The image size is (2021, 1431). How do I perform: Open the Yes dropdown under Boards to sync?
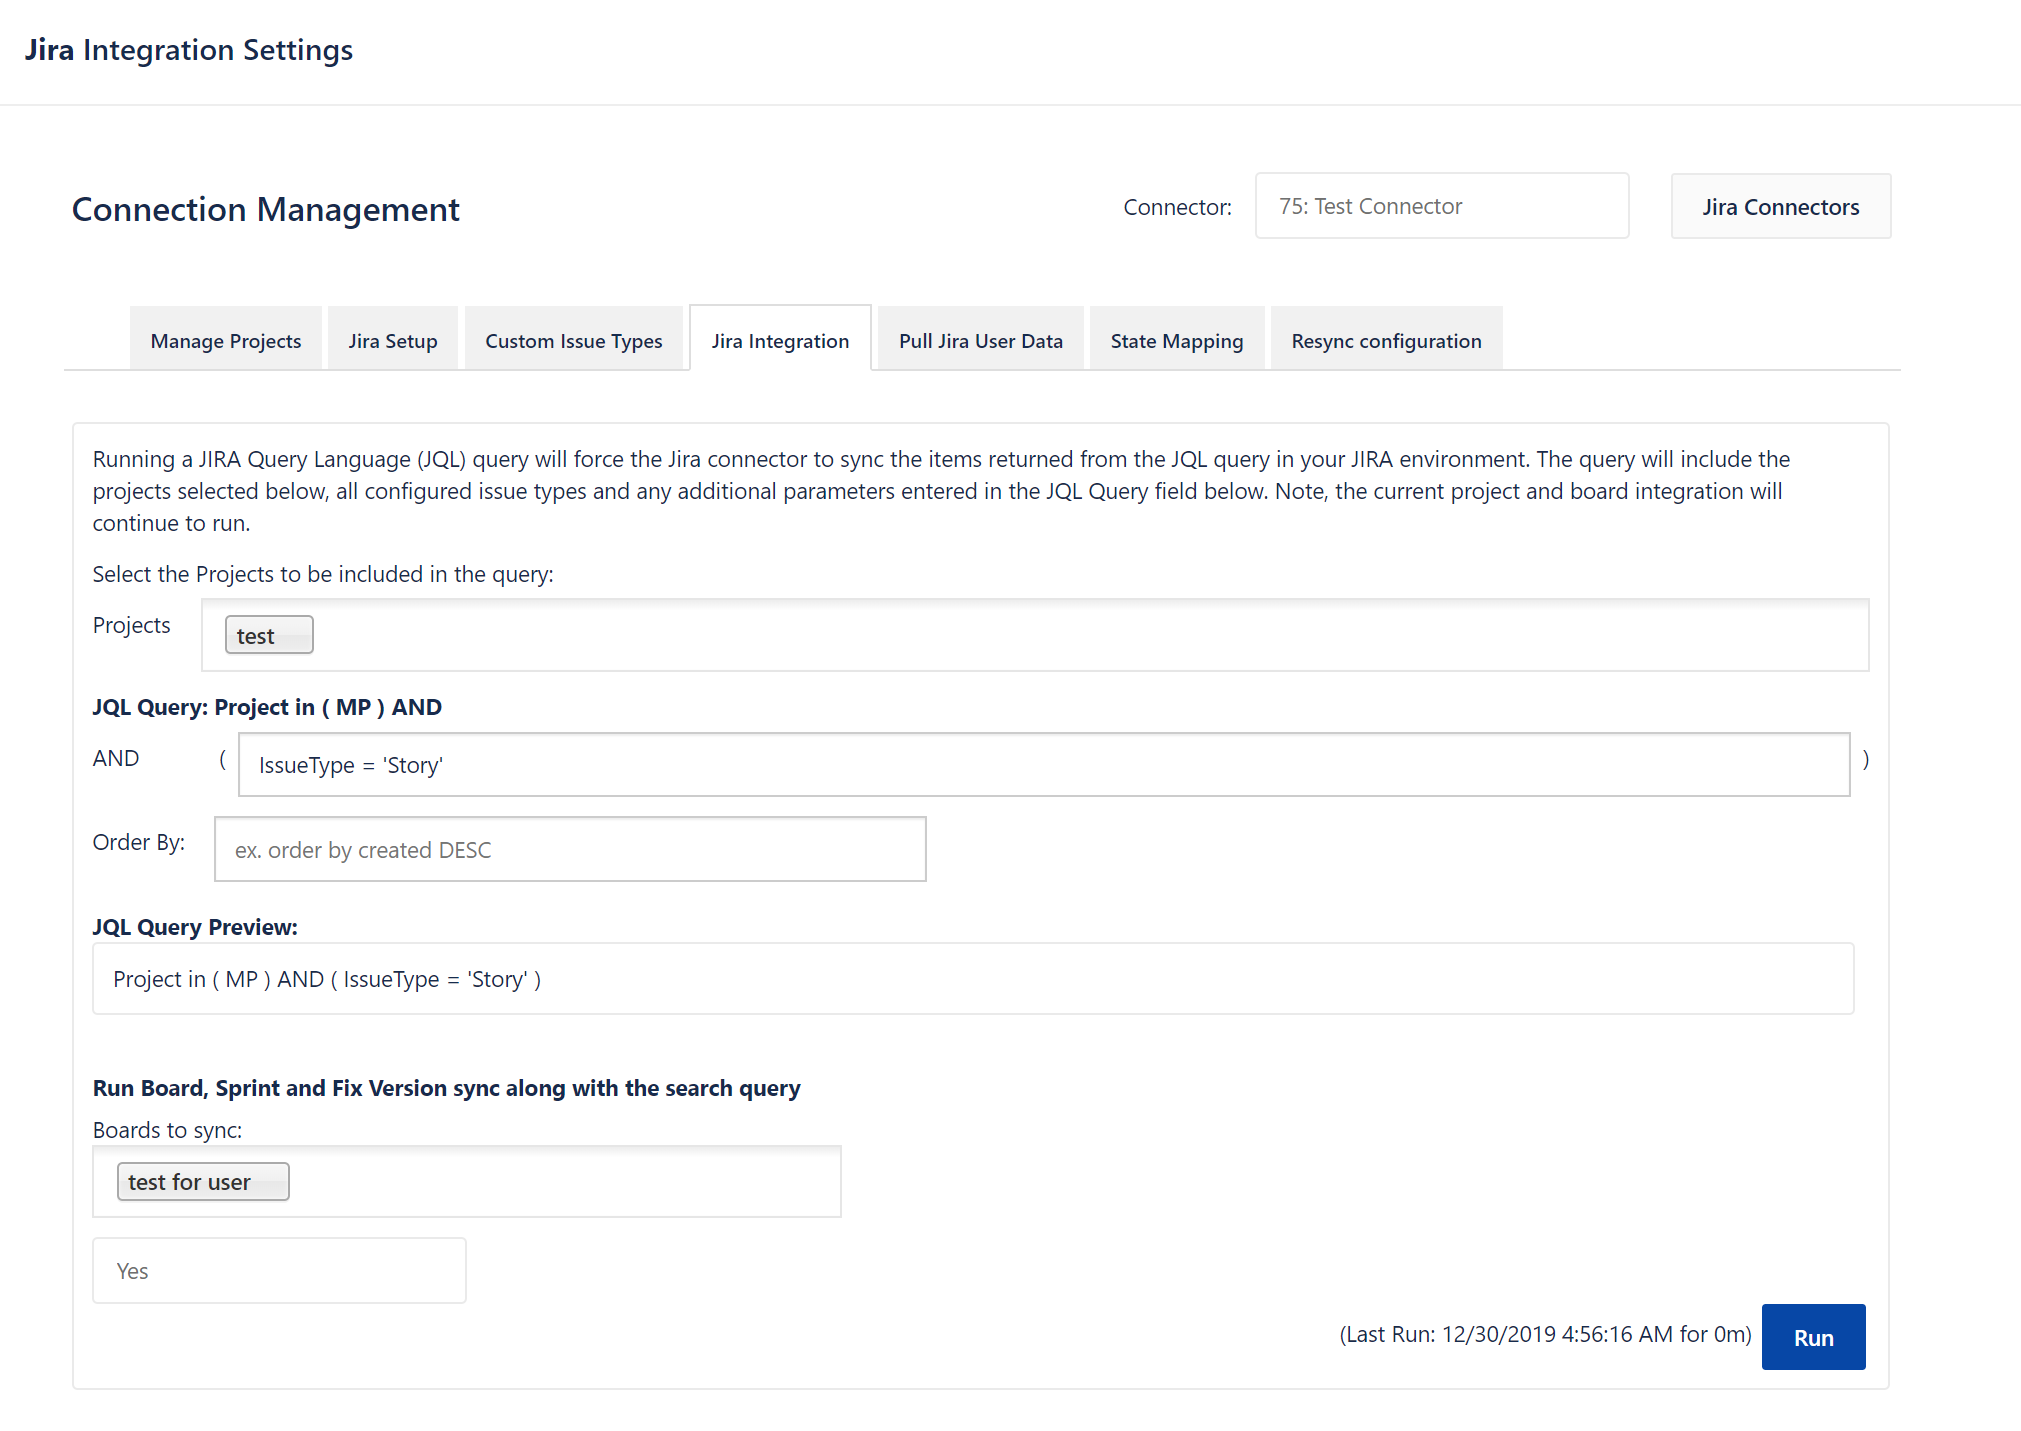tap(279, 1270)
